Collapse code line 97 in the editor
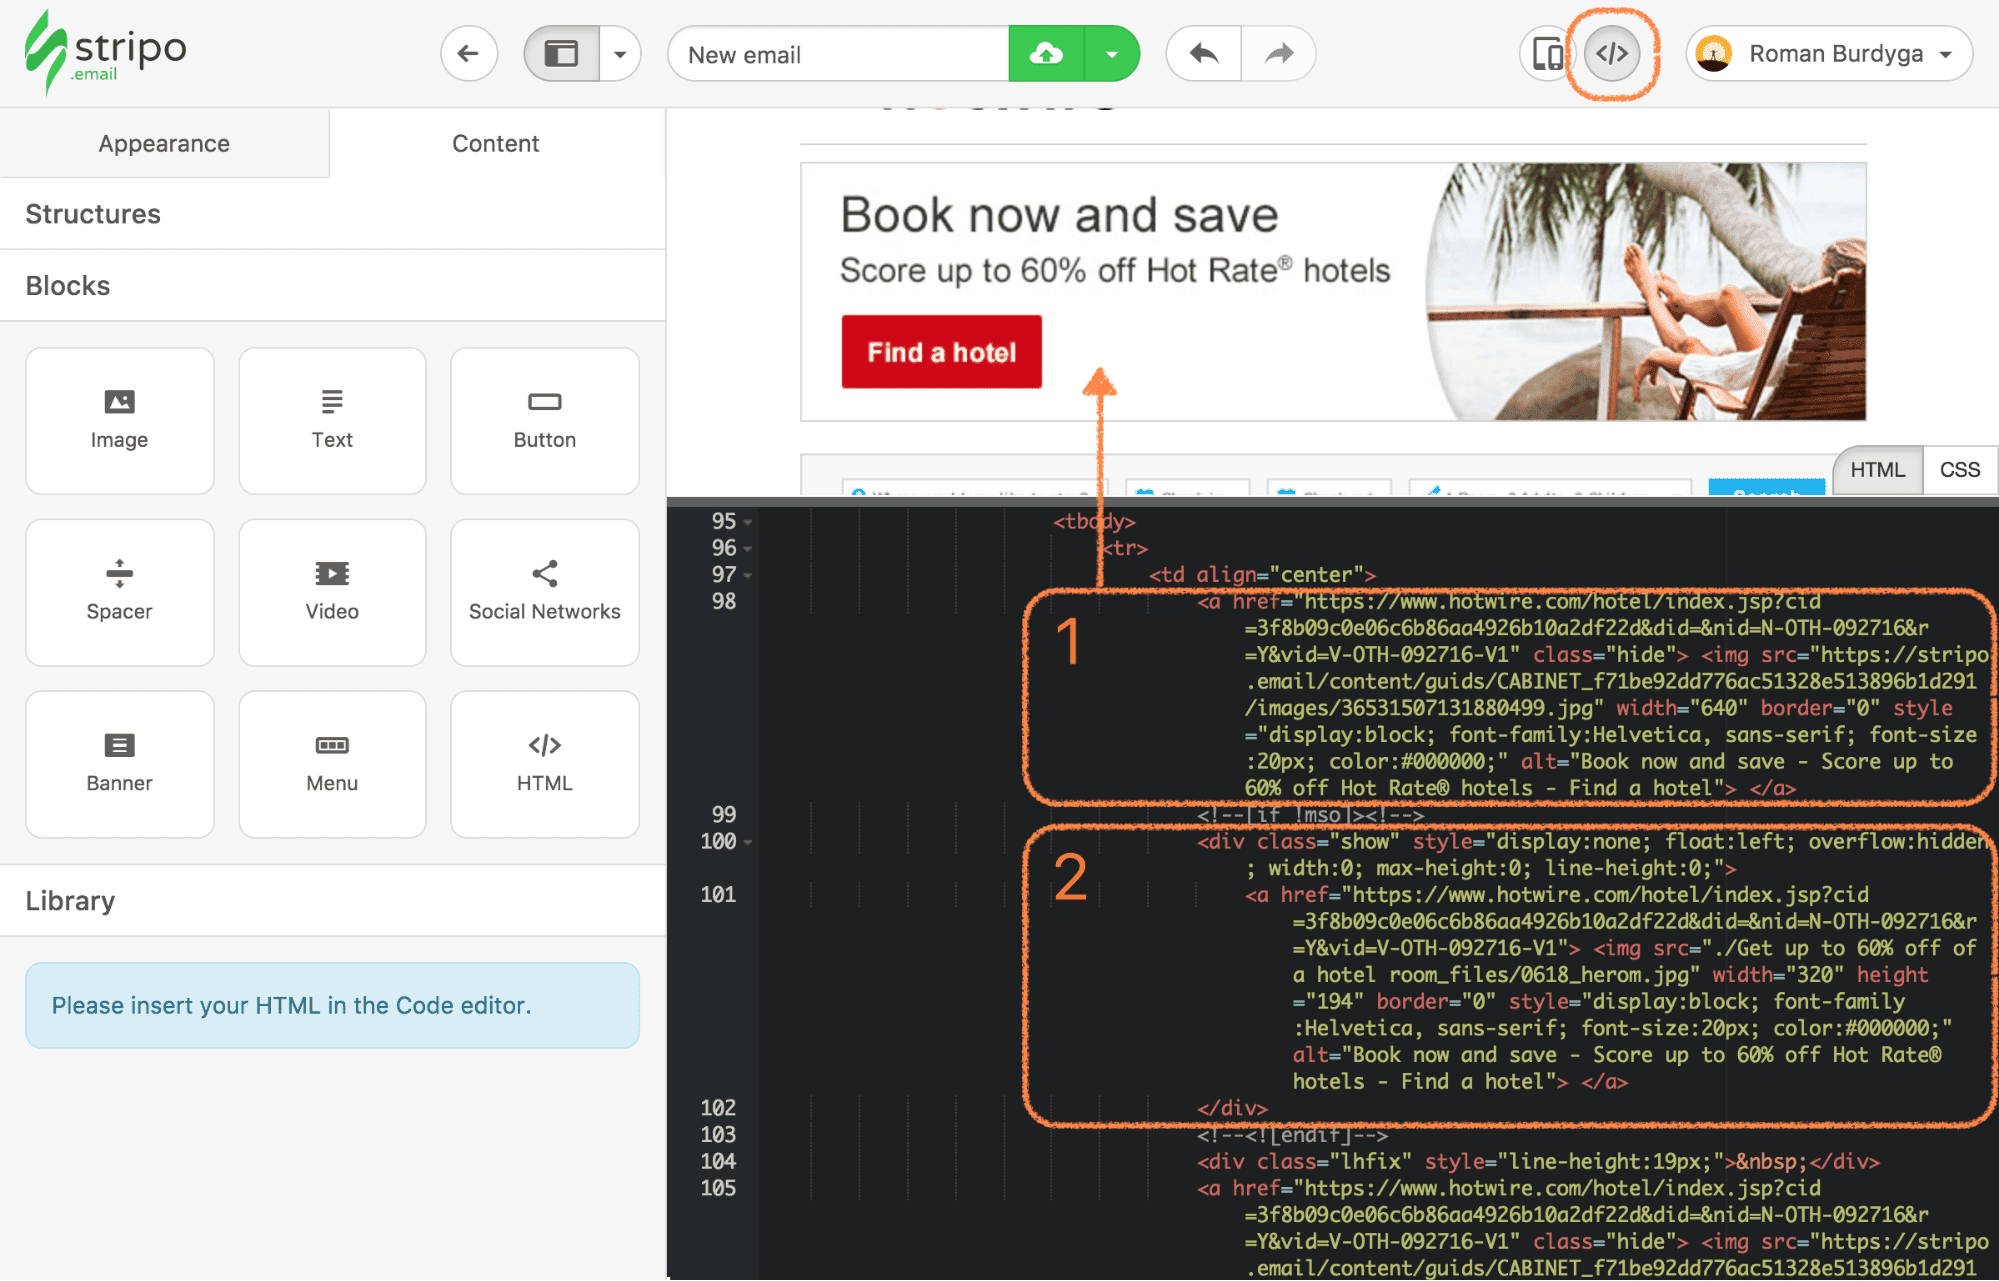This screenshot has width=1999, height=1281. pos(749,575)
